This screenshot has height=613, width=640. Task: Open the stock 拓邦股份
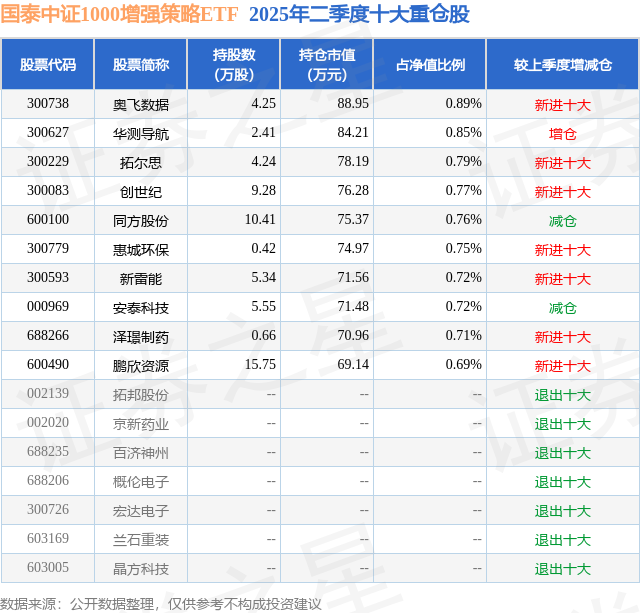click(x=141, y=395)
